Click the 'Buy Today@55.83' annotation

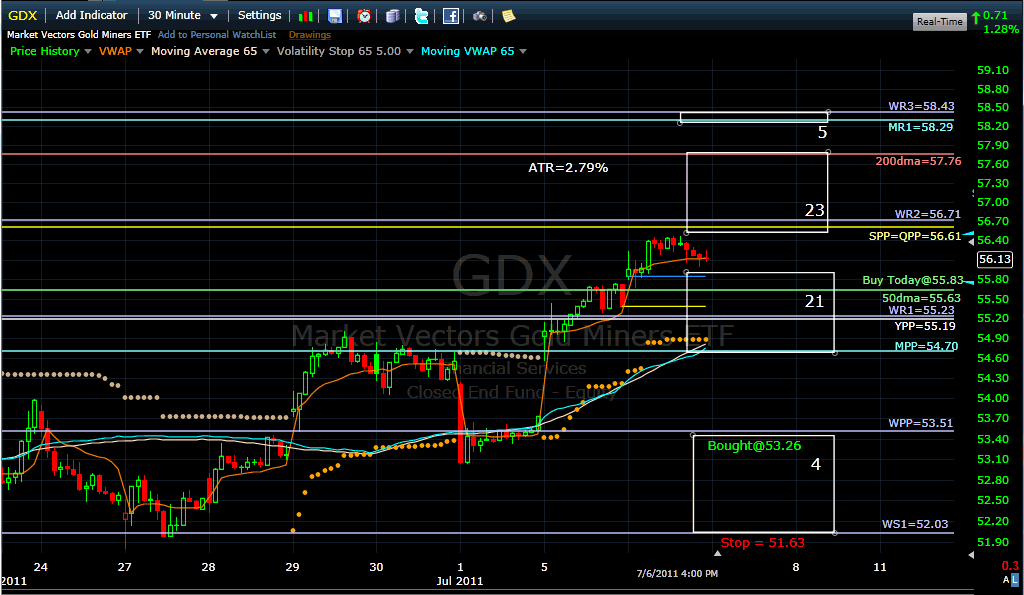click(912, 280)
